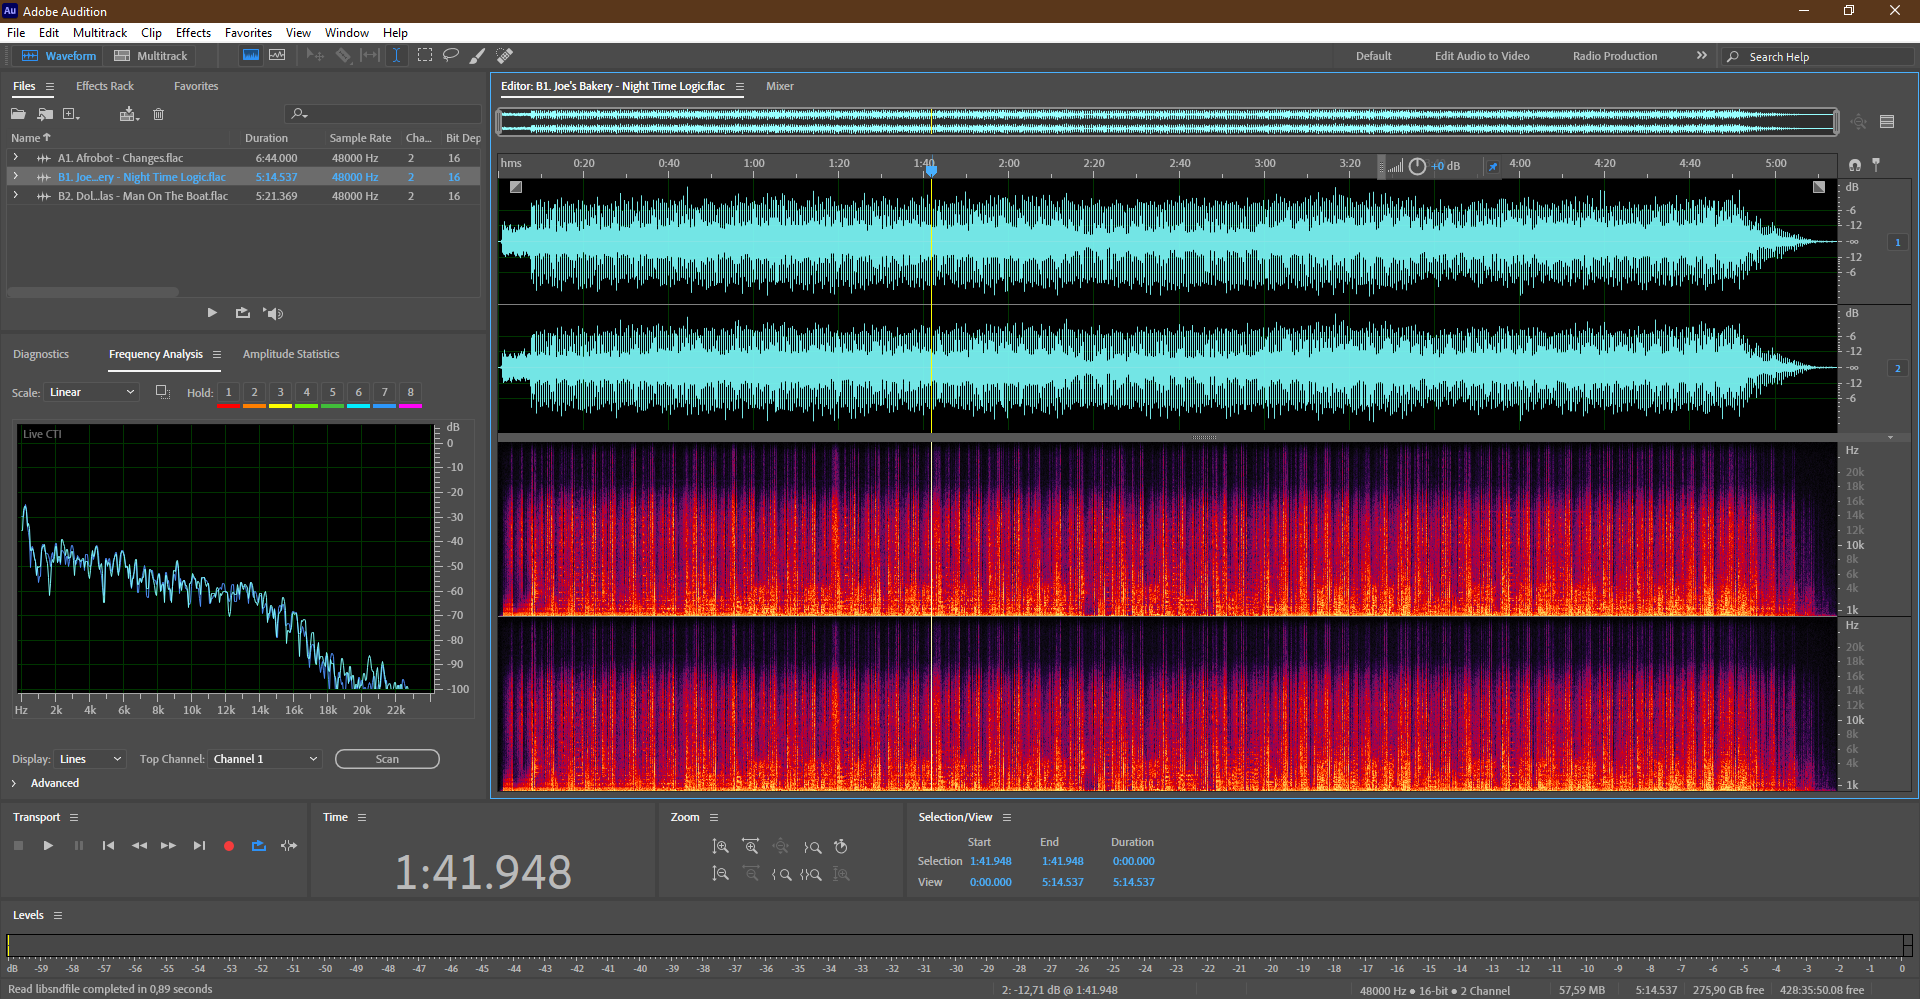Click the red Record button

(x=229, y=846)
